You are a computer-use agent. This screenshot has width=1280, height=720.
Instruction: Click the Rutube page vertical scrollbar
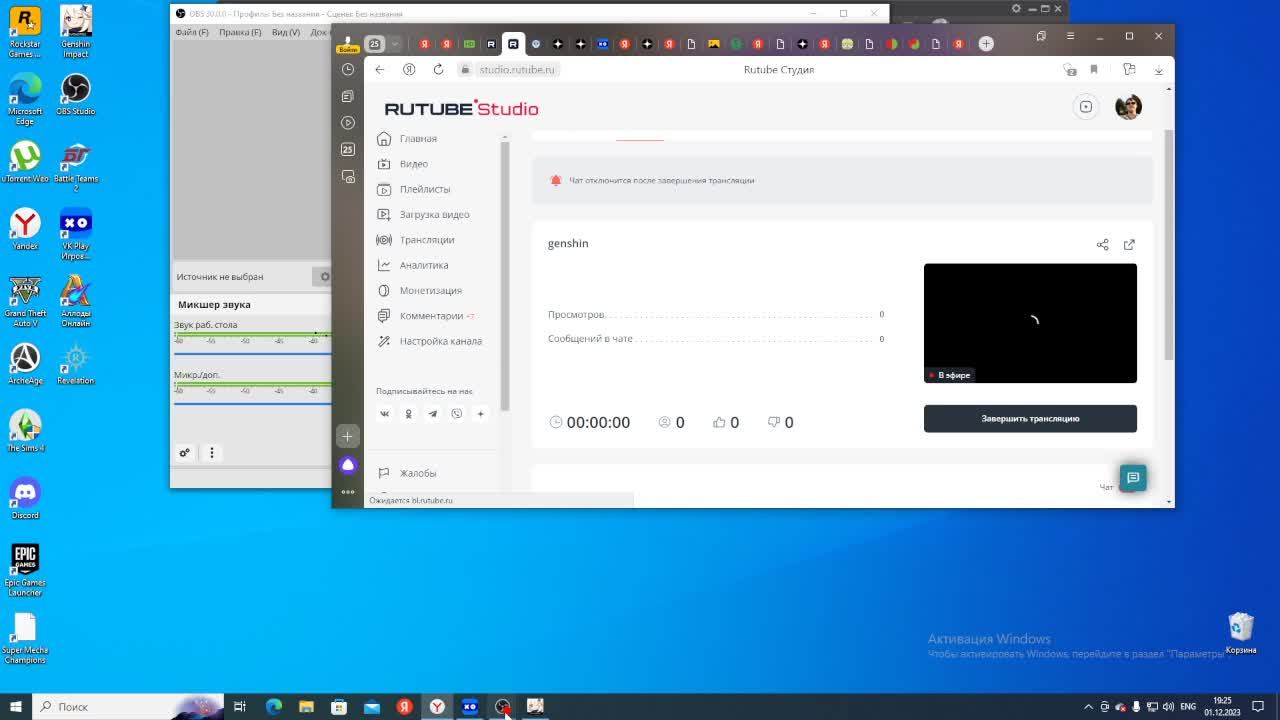coord(1168,245)
